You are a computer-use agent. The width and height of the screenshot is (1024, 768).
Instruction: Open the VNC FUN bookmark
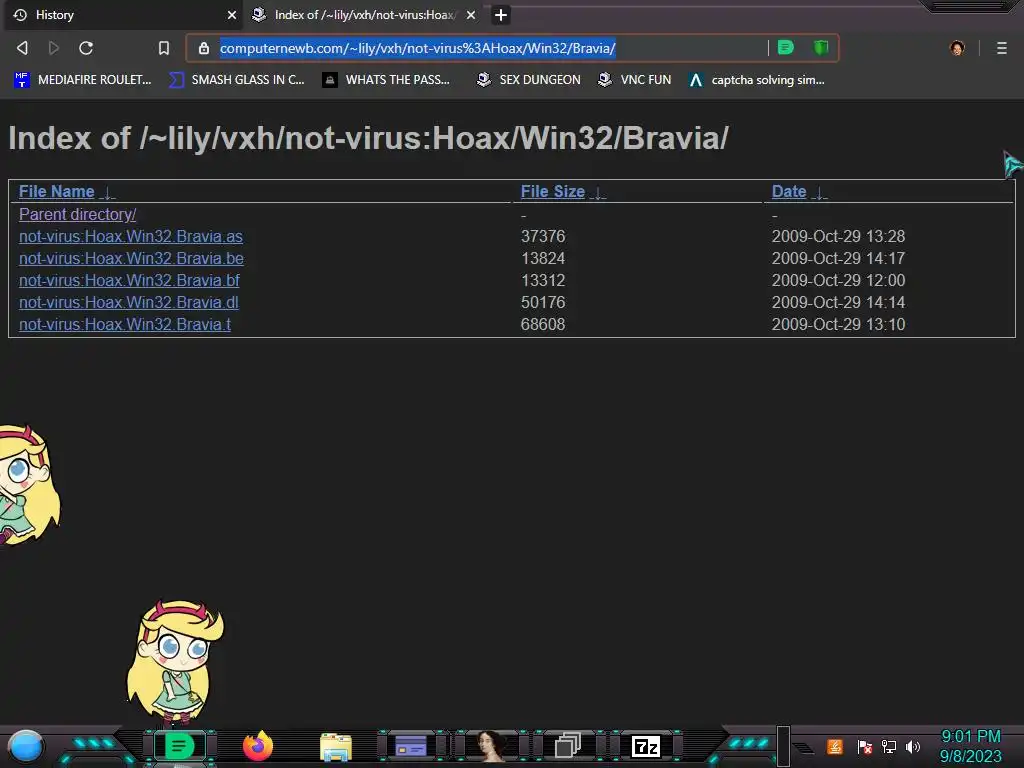[634, 80]
